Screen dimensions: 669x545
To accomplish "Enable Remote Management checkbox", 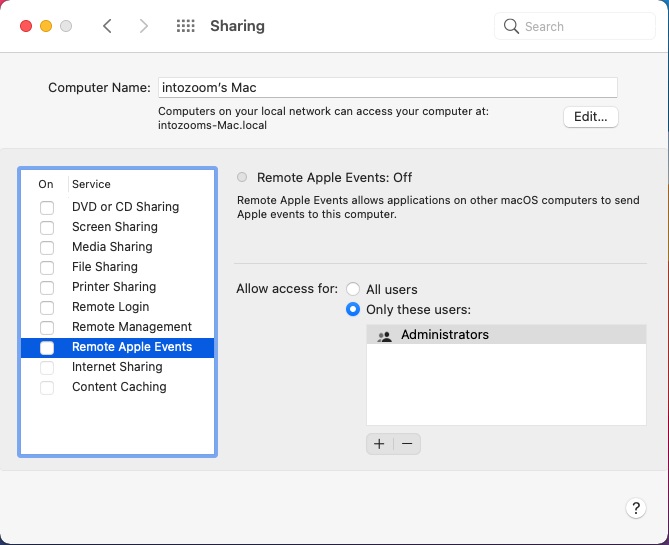I will point(47,328).
